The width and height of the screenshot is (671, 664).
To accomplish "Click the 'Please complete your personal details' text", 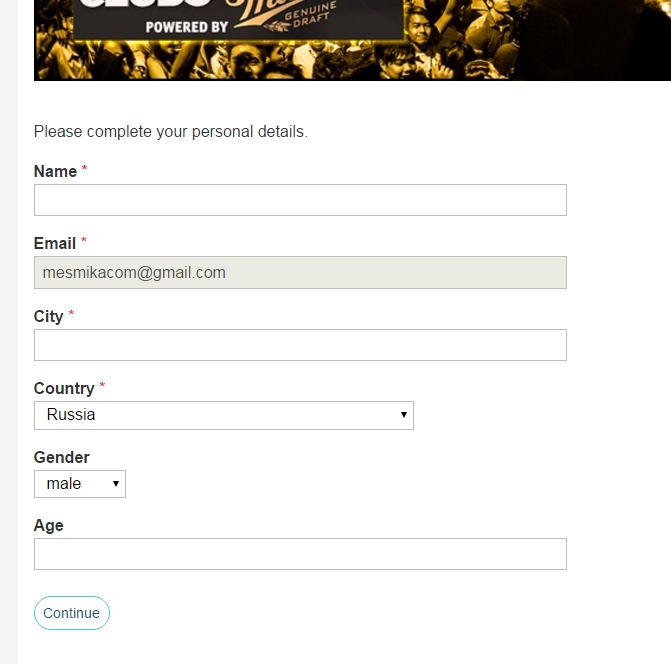I will tap(171, 132).
